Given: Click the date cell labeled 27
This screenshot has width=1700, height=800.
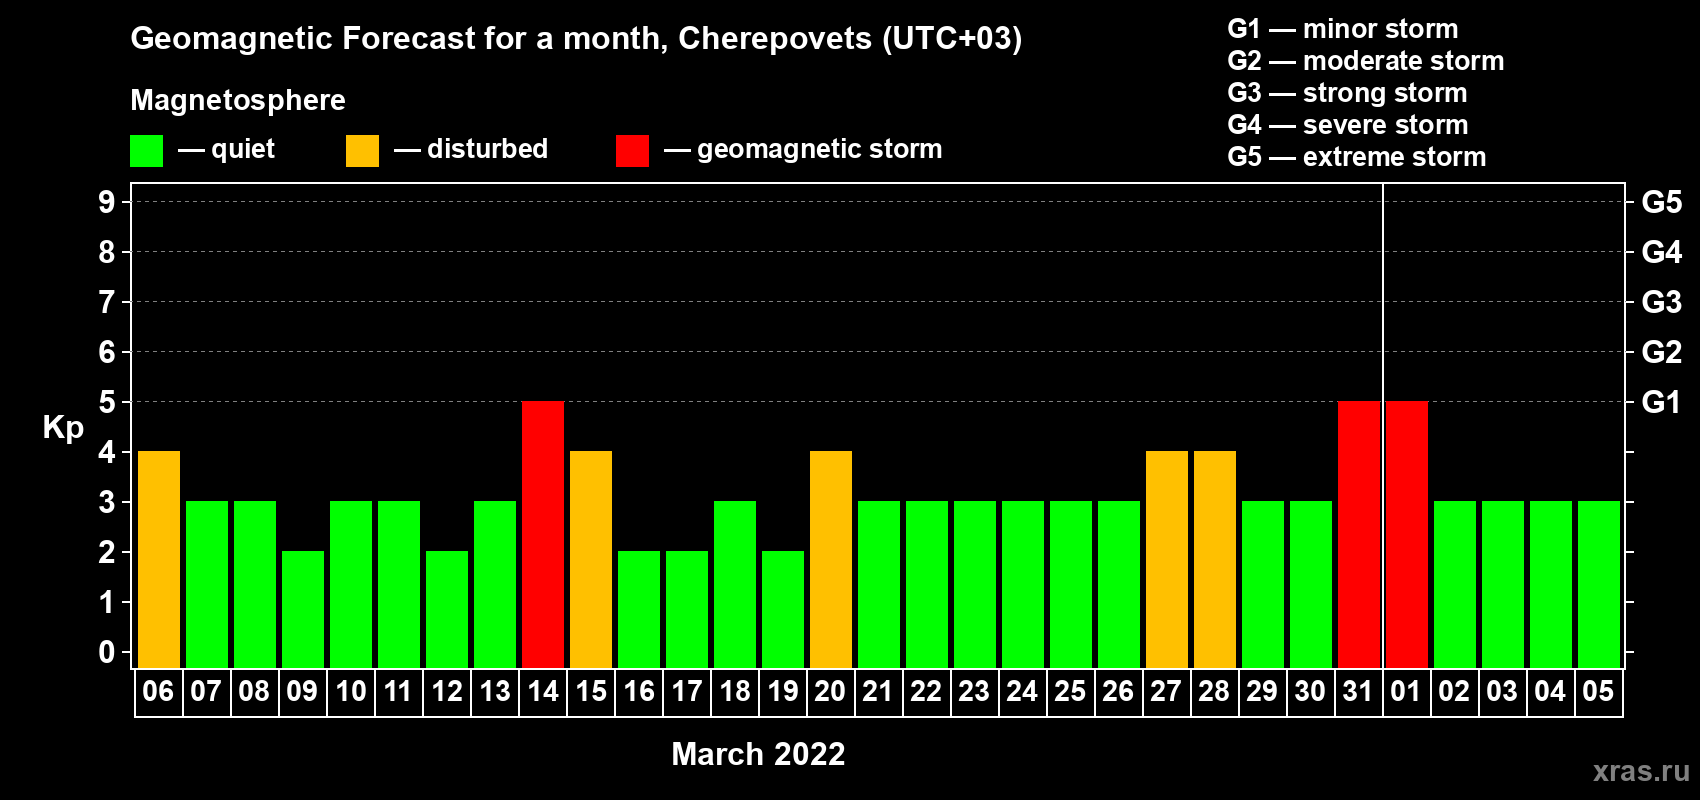Looking at the screenshot, I should (x=1166, y=692).
